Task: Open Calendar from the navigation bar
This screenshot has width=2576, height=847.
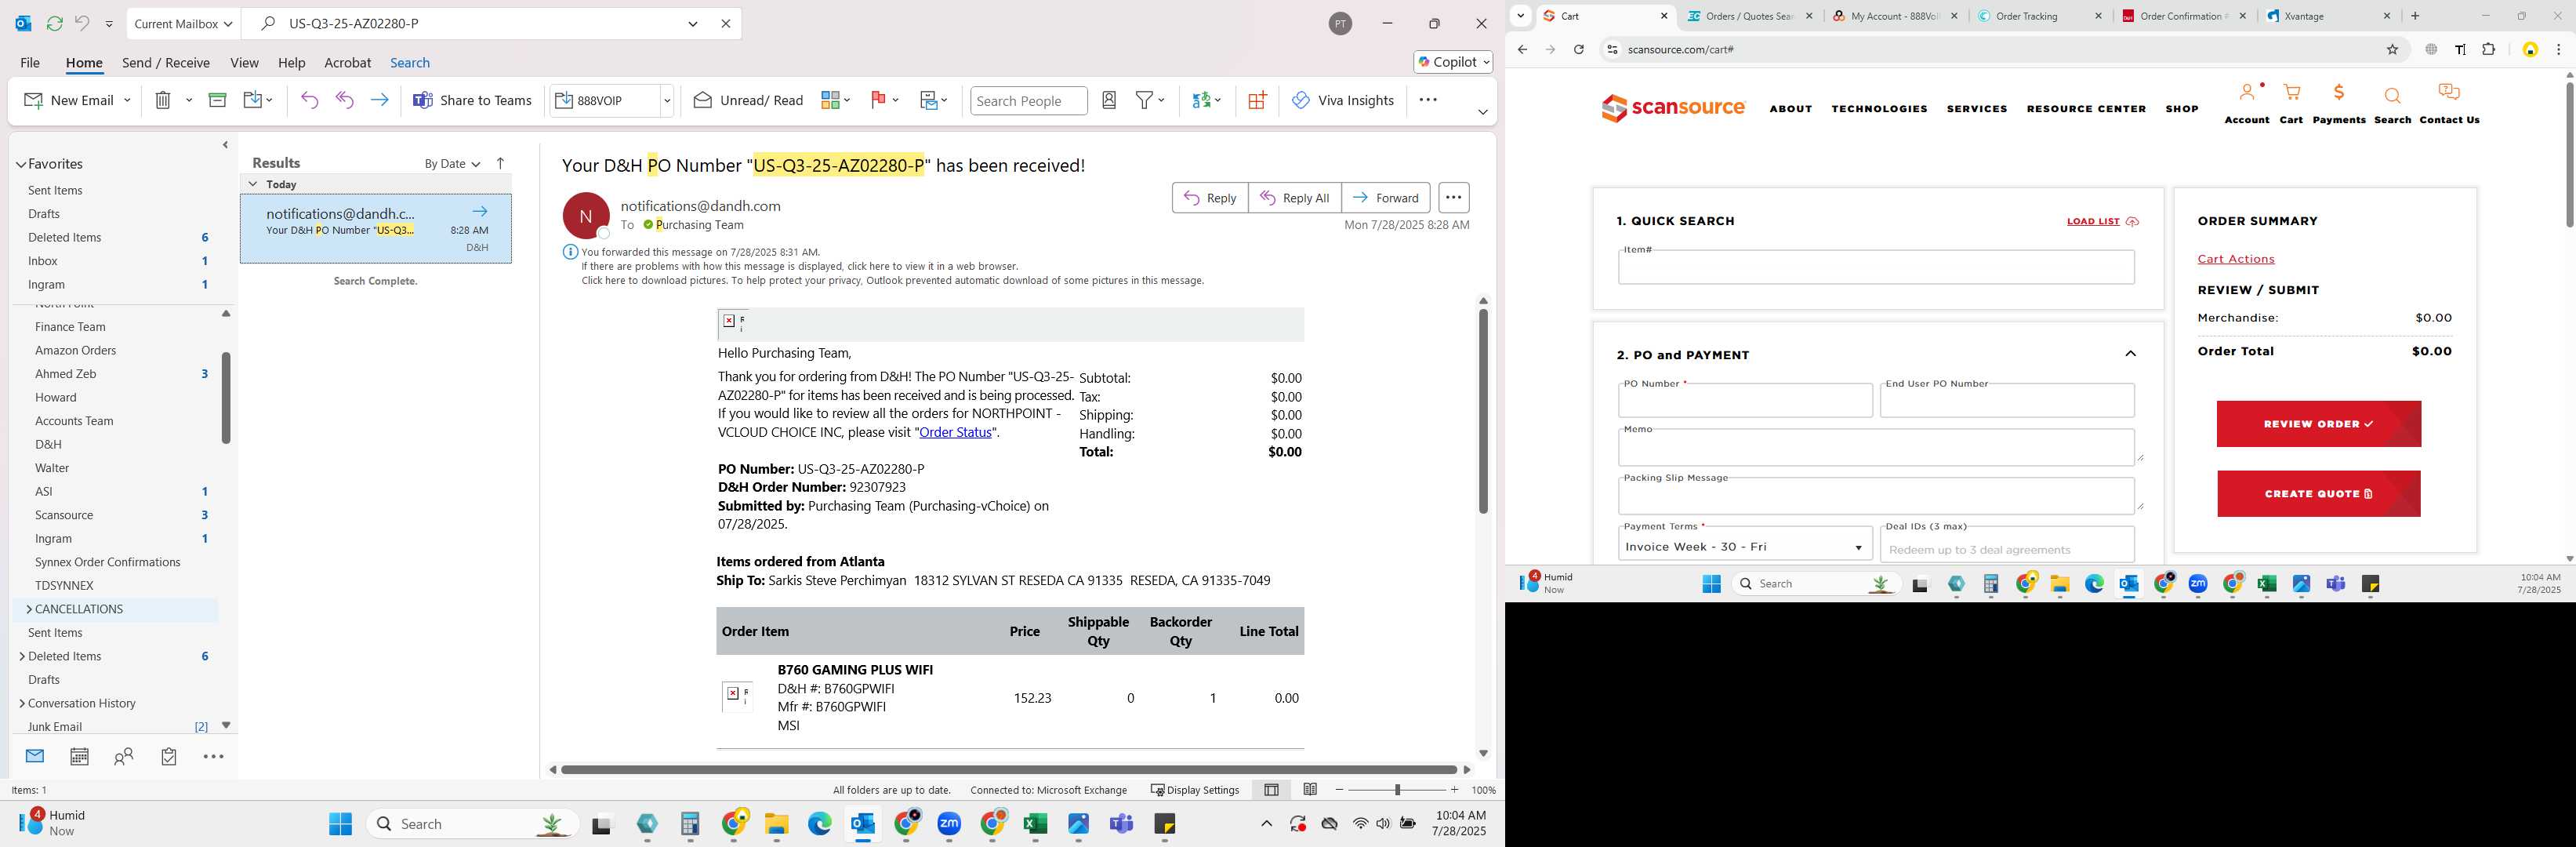Action: [79, 757]
